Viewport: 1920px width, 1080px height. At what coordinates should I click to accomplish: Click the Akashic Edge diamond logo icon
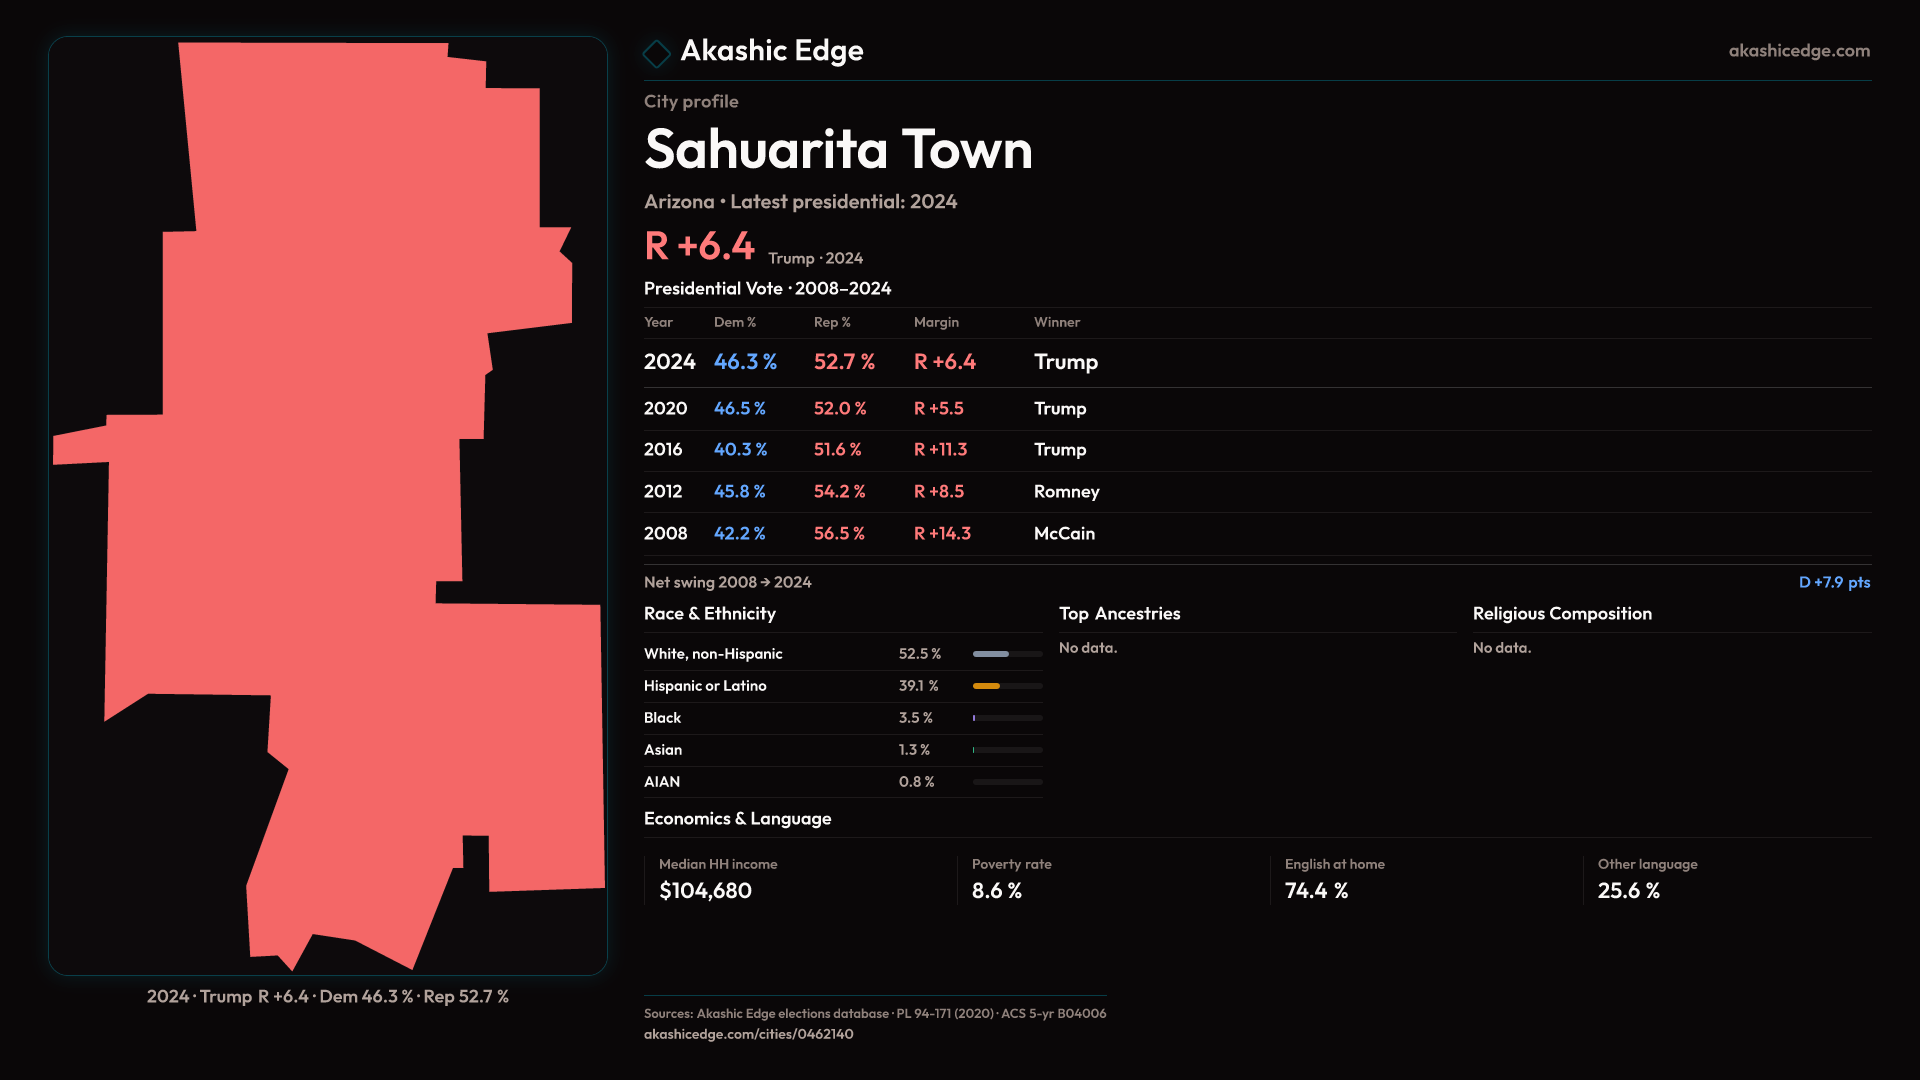tap(657, 53)
